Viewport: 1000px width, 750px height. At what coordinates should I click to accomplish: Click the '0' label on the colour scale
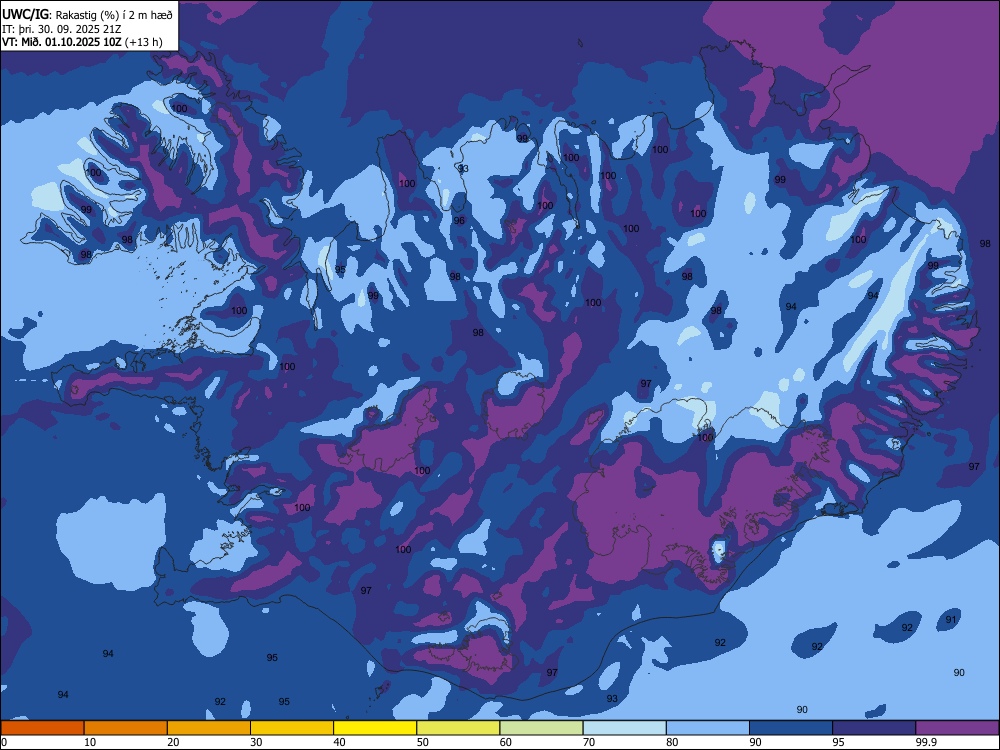tap(4, 742)
